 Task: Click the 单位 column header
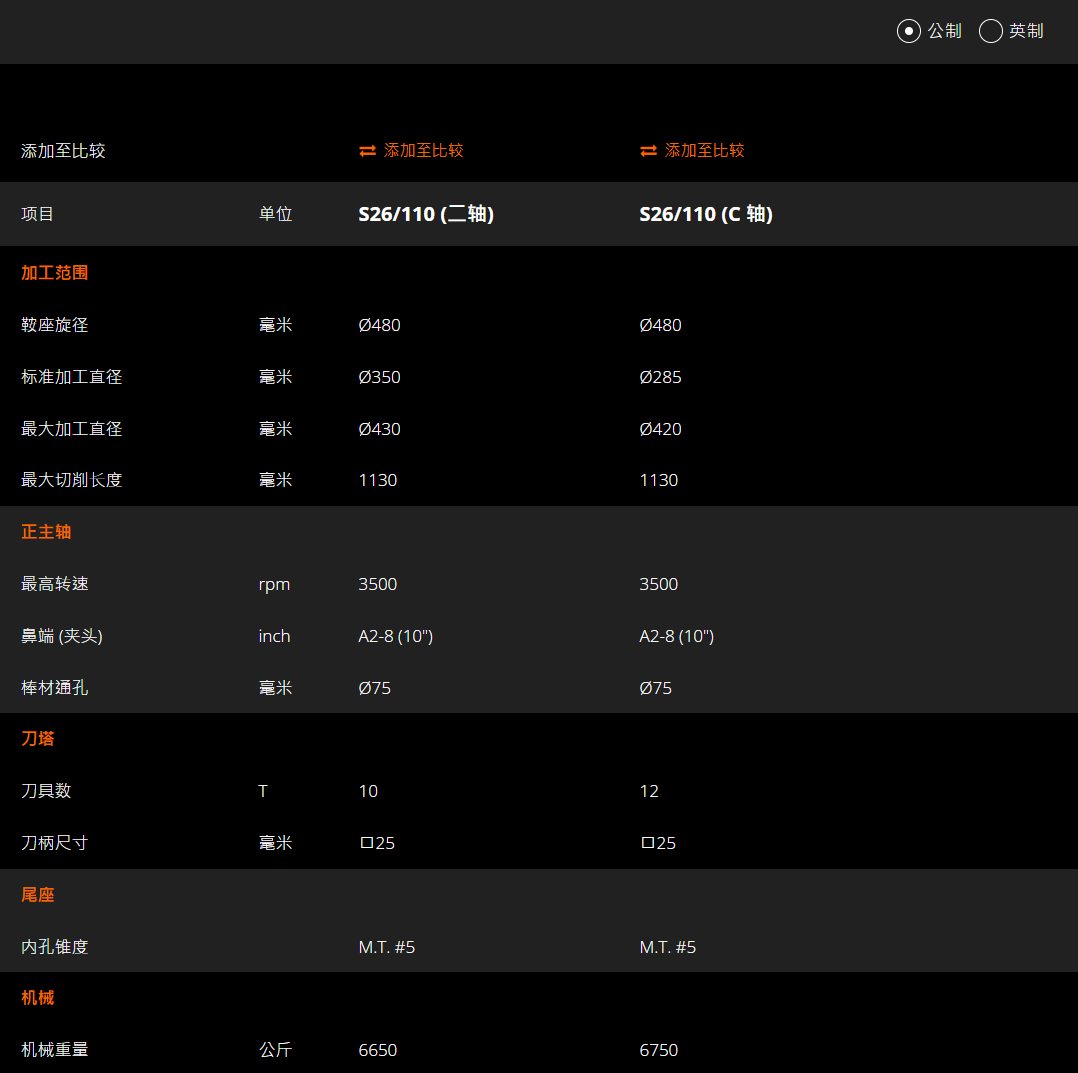(276, 214)
